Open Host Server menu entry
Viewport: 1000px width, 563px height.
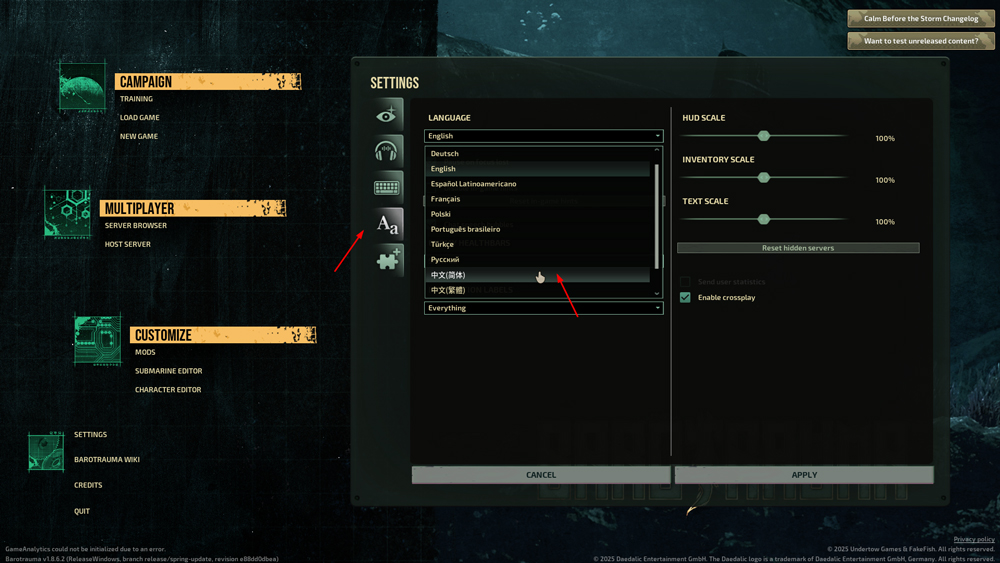coord(128,244)
